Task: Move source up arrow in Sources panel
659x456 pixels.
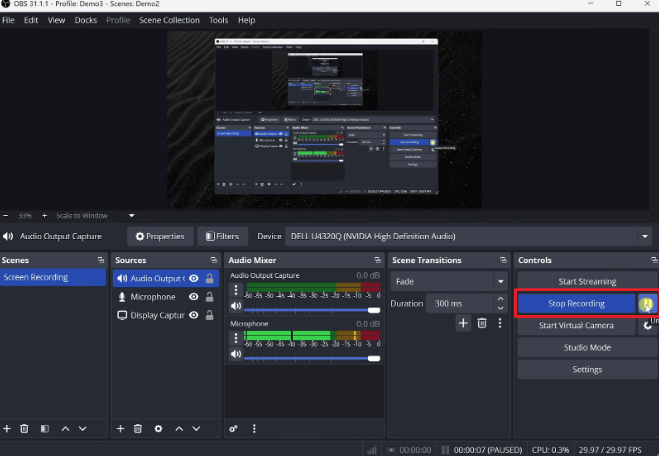Action: click(x=179, y=429)
